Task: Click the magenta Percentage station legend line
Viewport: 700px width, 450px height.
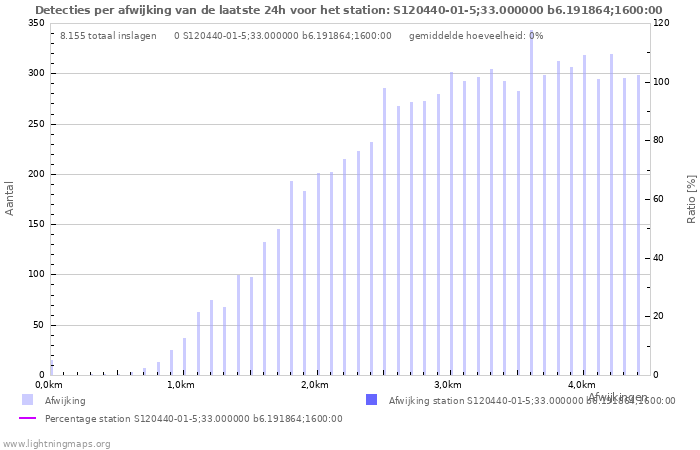Action: point(27,418)
